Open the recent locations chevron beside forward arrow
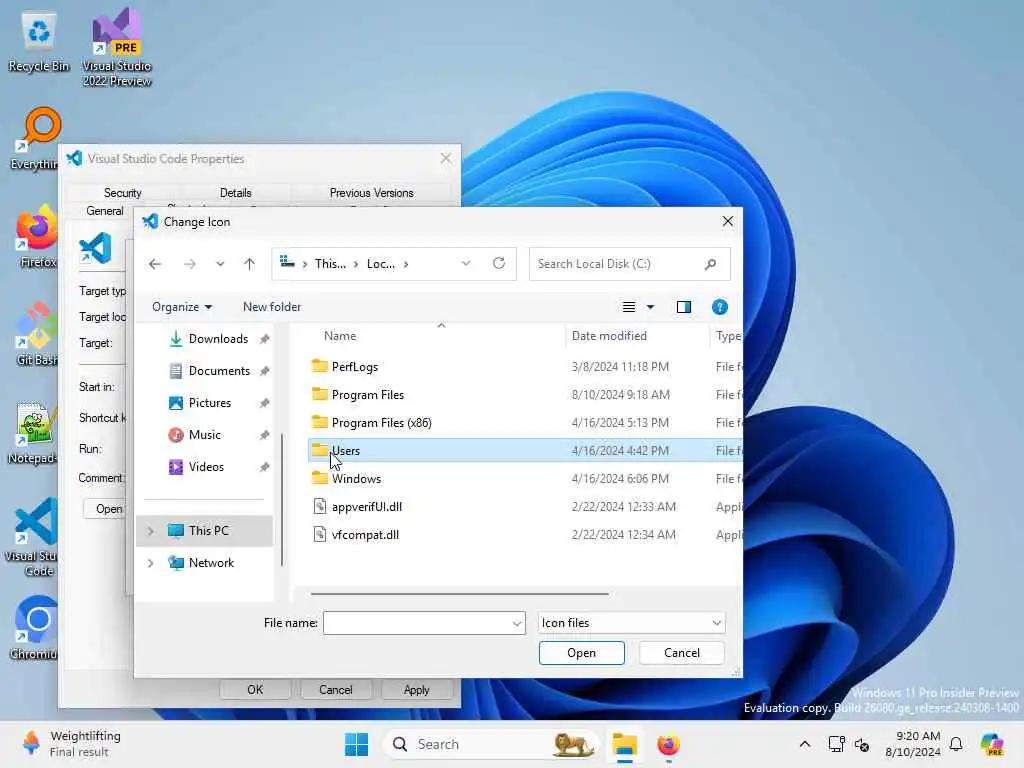This screenshot has width=1024, height=768. pos(220,264)
